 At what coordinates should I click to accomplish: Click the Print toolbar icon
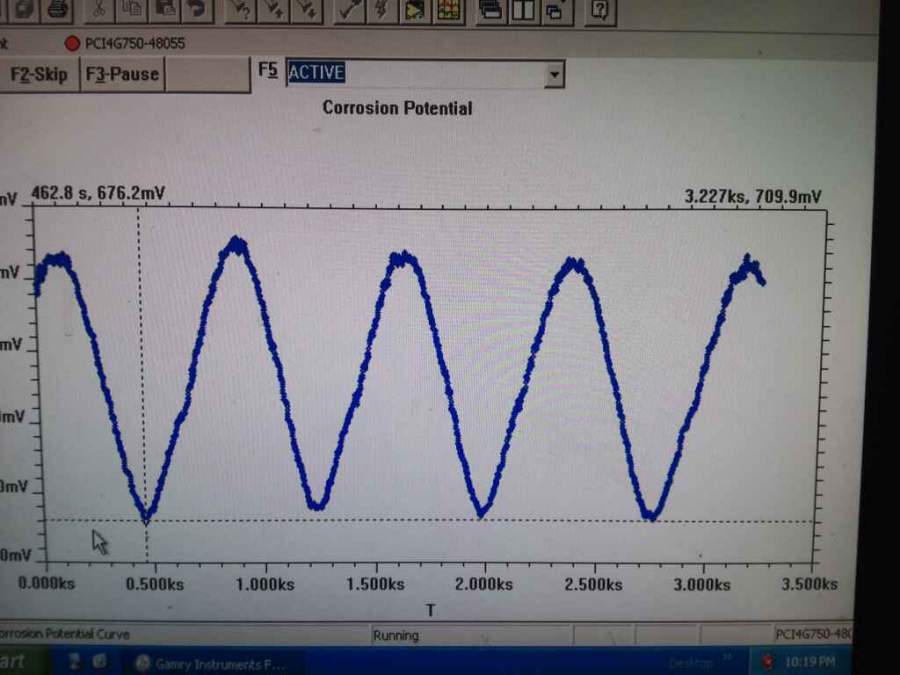[x=57, y=10]
